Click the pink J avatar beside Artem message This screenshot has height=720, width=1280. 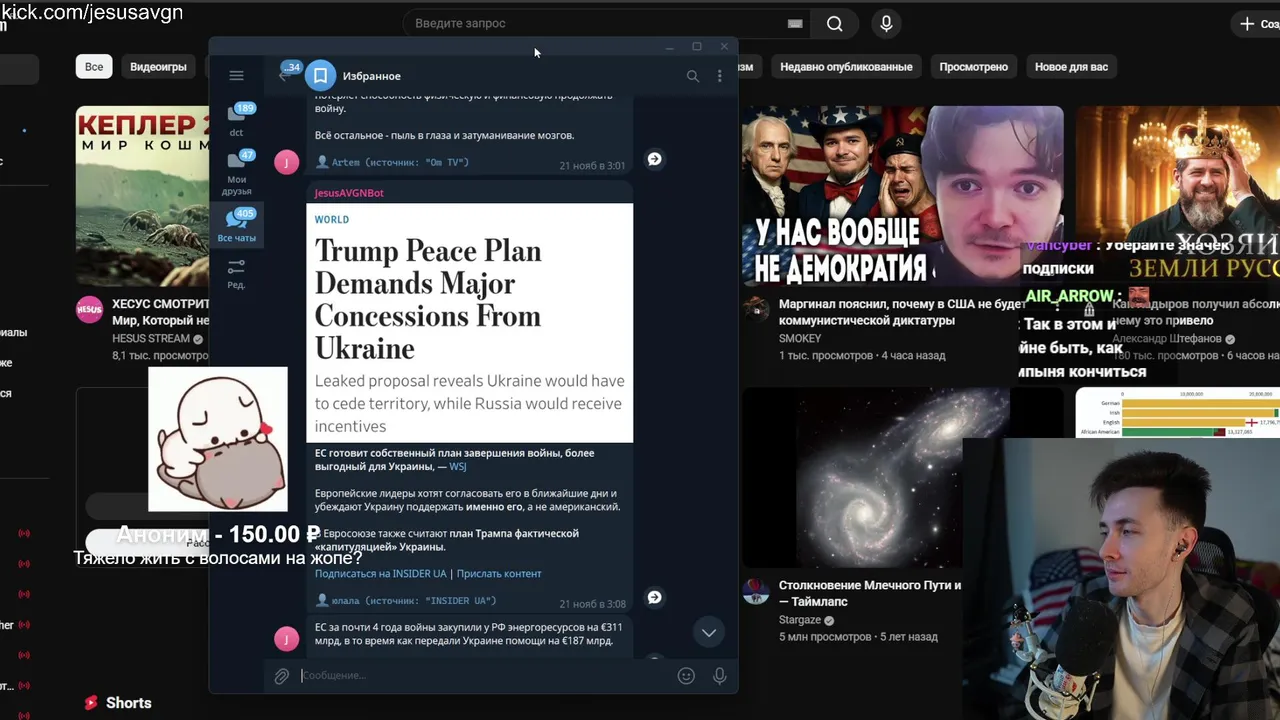[287, 162]
